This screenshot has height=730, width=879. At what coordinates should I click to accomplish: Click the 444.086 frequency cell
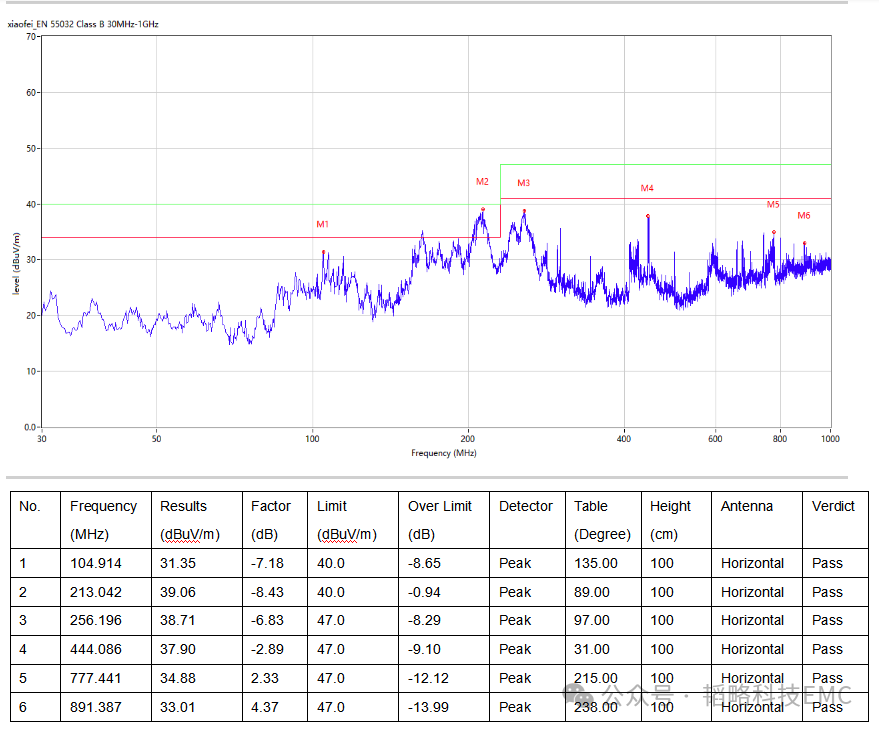pyautogui.click(x=96, y=649)
